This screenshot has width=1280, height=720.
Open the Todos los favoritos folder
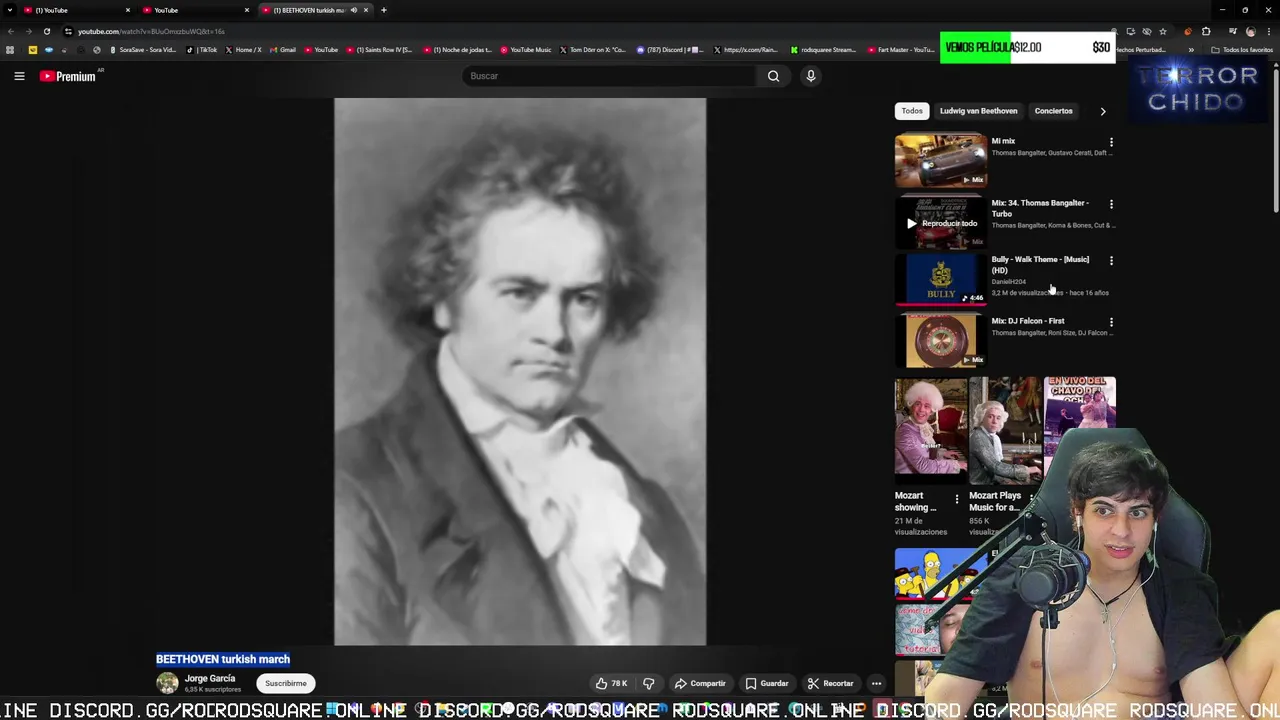(1240, 50)
